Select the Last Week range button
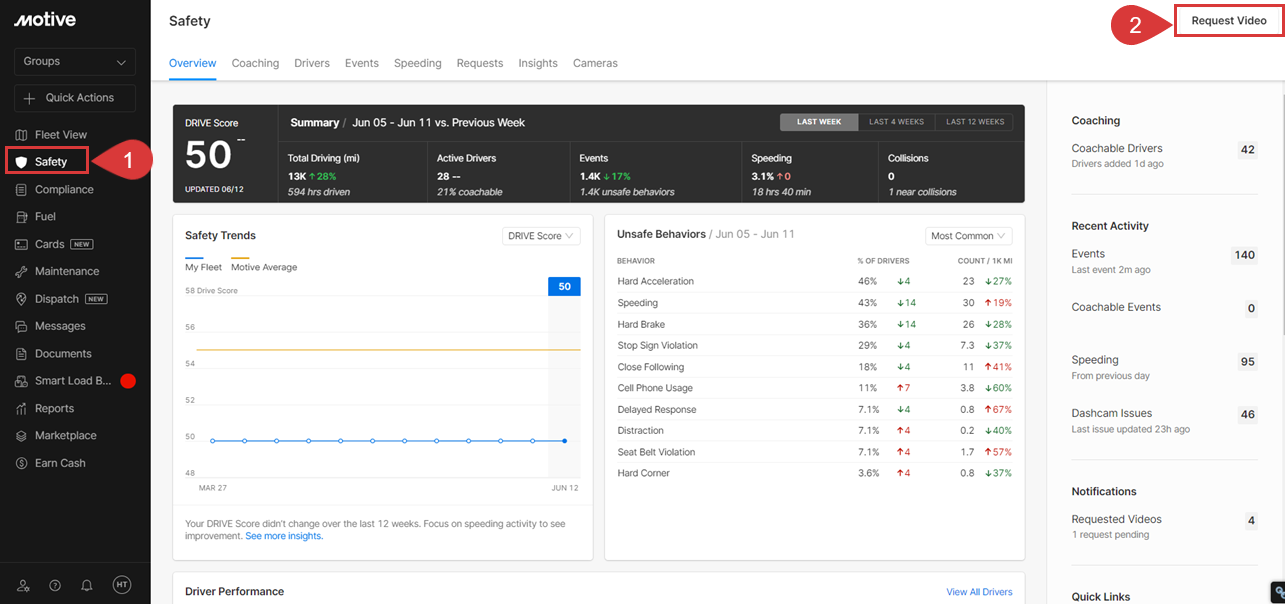The image size is (1285, 604). click(818, 122)
